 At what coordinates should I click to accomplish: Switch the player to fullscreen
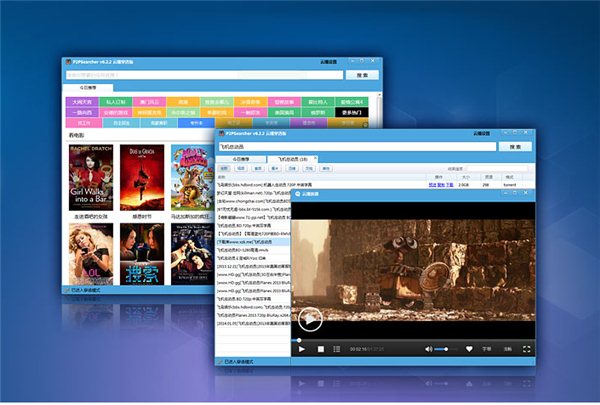point(527,349)
